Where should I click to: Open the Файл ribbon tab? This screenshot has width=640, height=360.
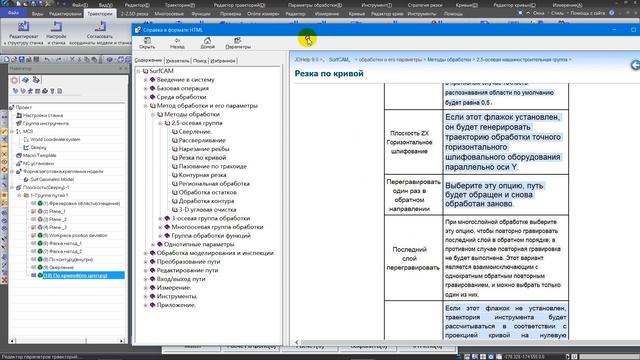click(13, 13)
